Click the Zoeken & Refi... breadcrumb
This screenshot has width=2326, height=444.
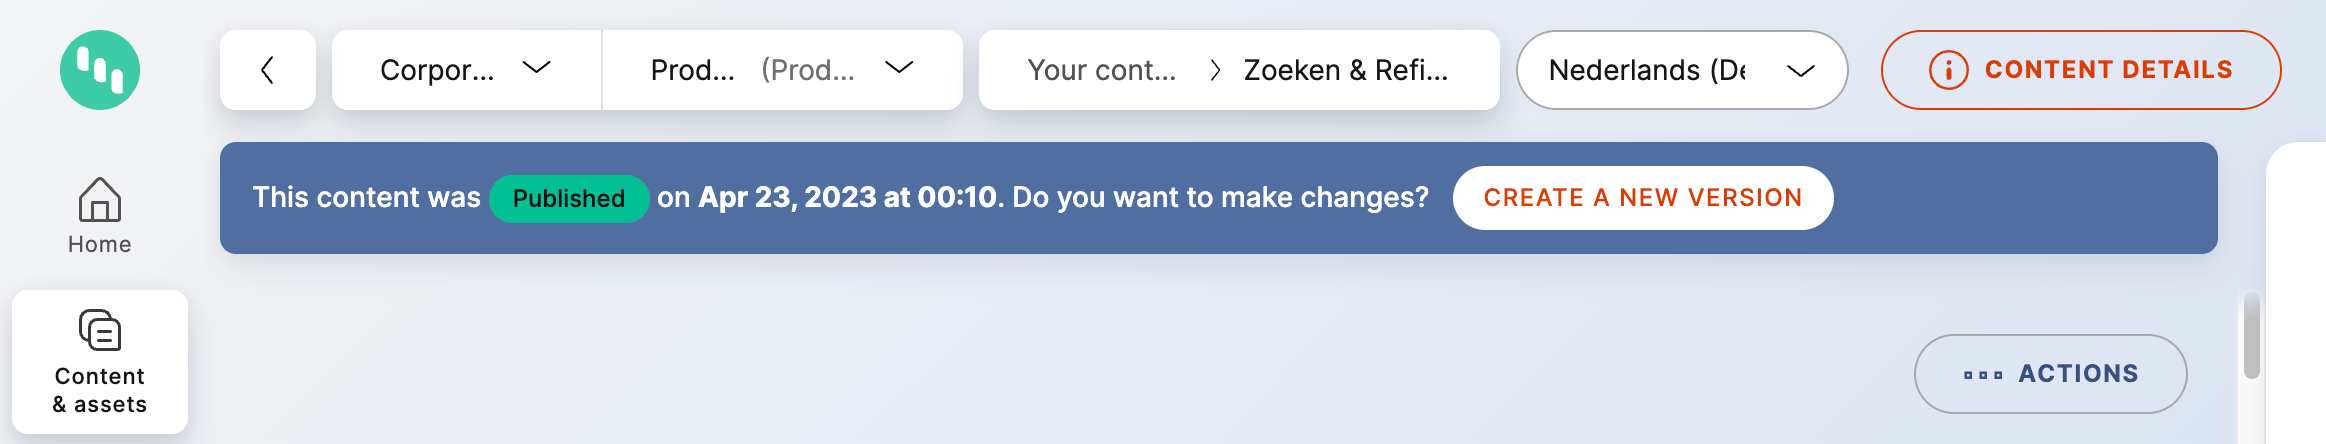click(1345, 70)
